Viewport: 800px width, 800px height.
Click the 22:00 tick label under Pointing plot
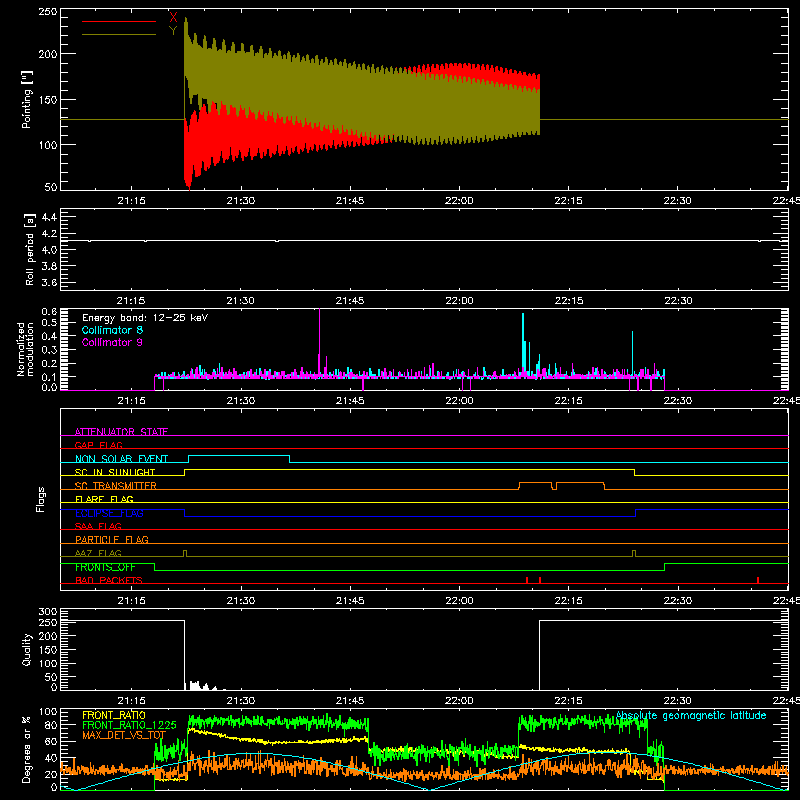[x=459, y=201]
